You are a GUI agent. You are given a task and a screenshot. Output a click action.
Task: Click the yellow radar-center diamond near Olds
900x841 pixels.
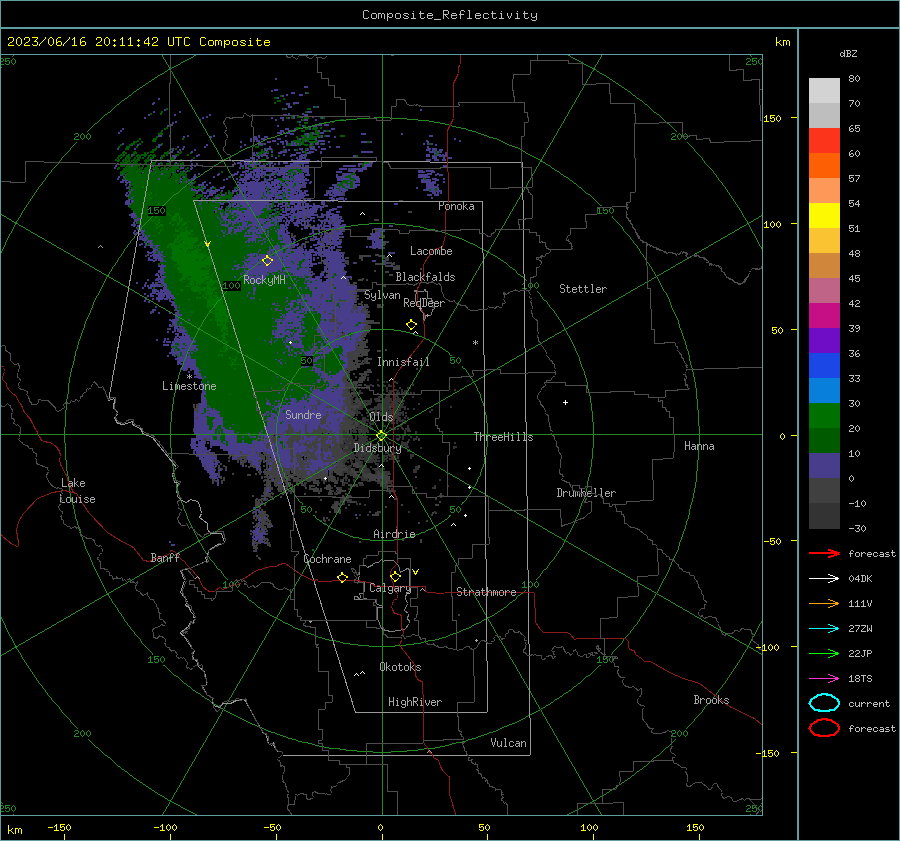[x=381, y=436]
